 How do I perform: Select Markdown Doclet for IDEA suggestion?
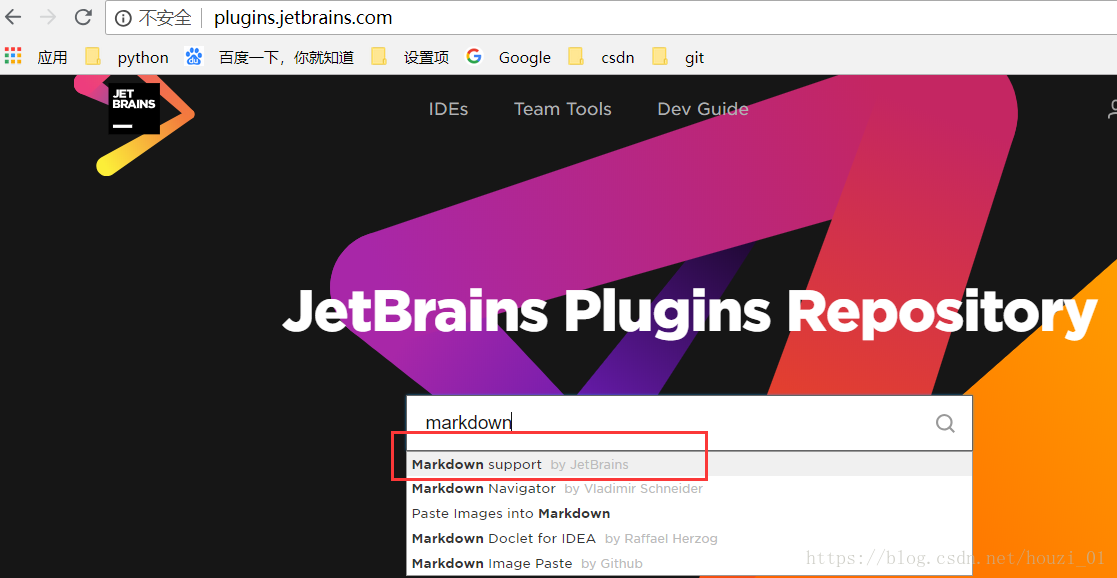pos(689,538)
